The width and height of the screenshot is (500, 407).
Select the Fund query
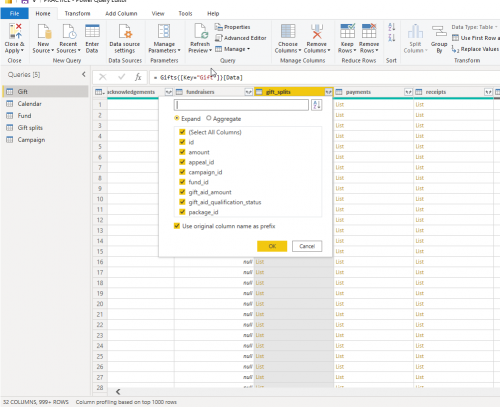(x=46, y=115)
